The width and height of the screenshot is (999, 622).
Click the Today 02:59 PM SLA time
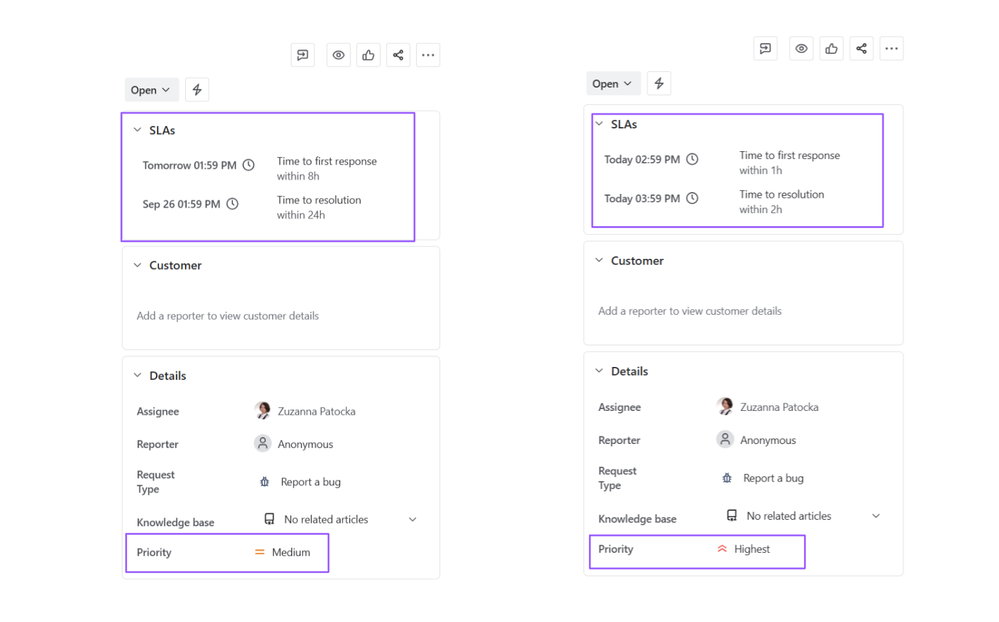pos(642,159)
